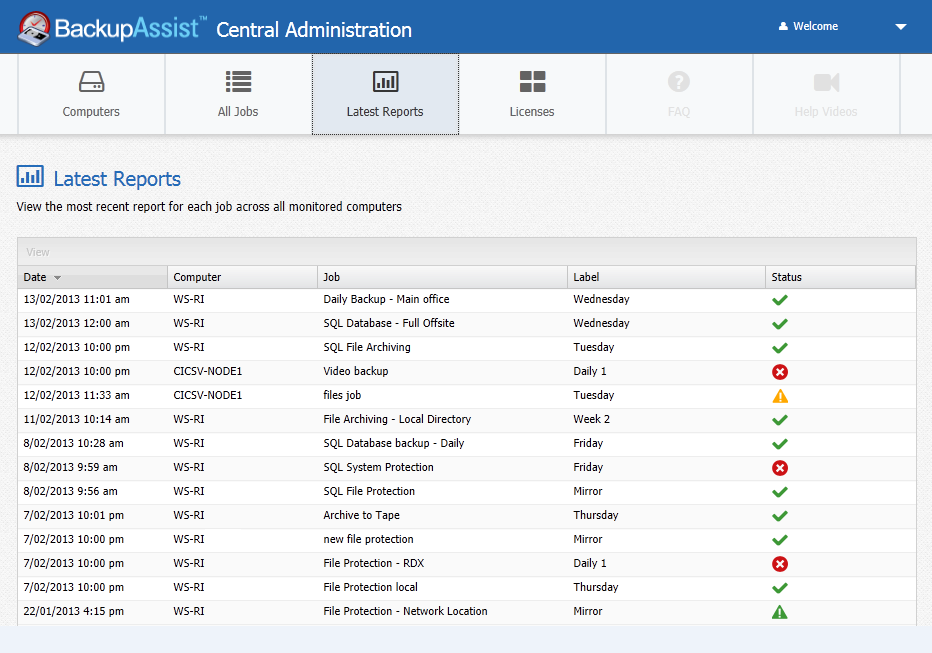Open the Help Videos tab
Image resolution: width=932 pixels, height=653 pixels.
(826, 94)
